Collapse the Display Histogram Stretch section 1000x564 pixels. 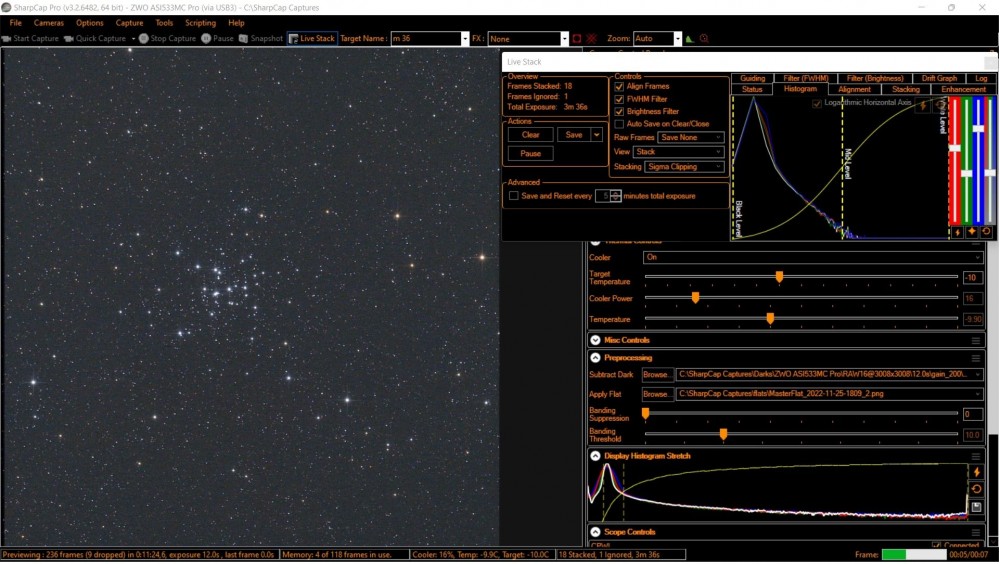click(595, 456)
